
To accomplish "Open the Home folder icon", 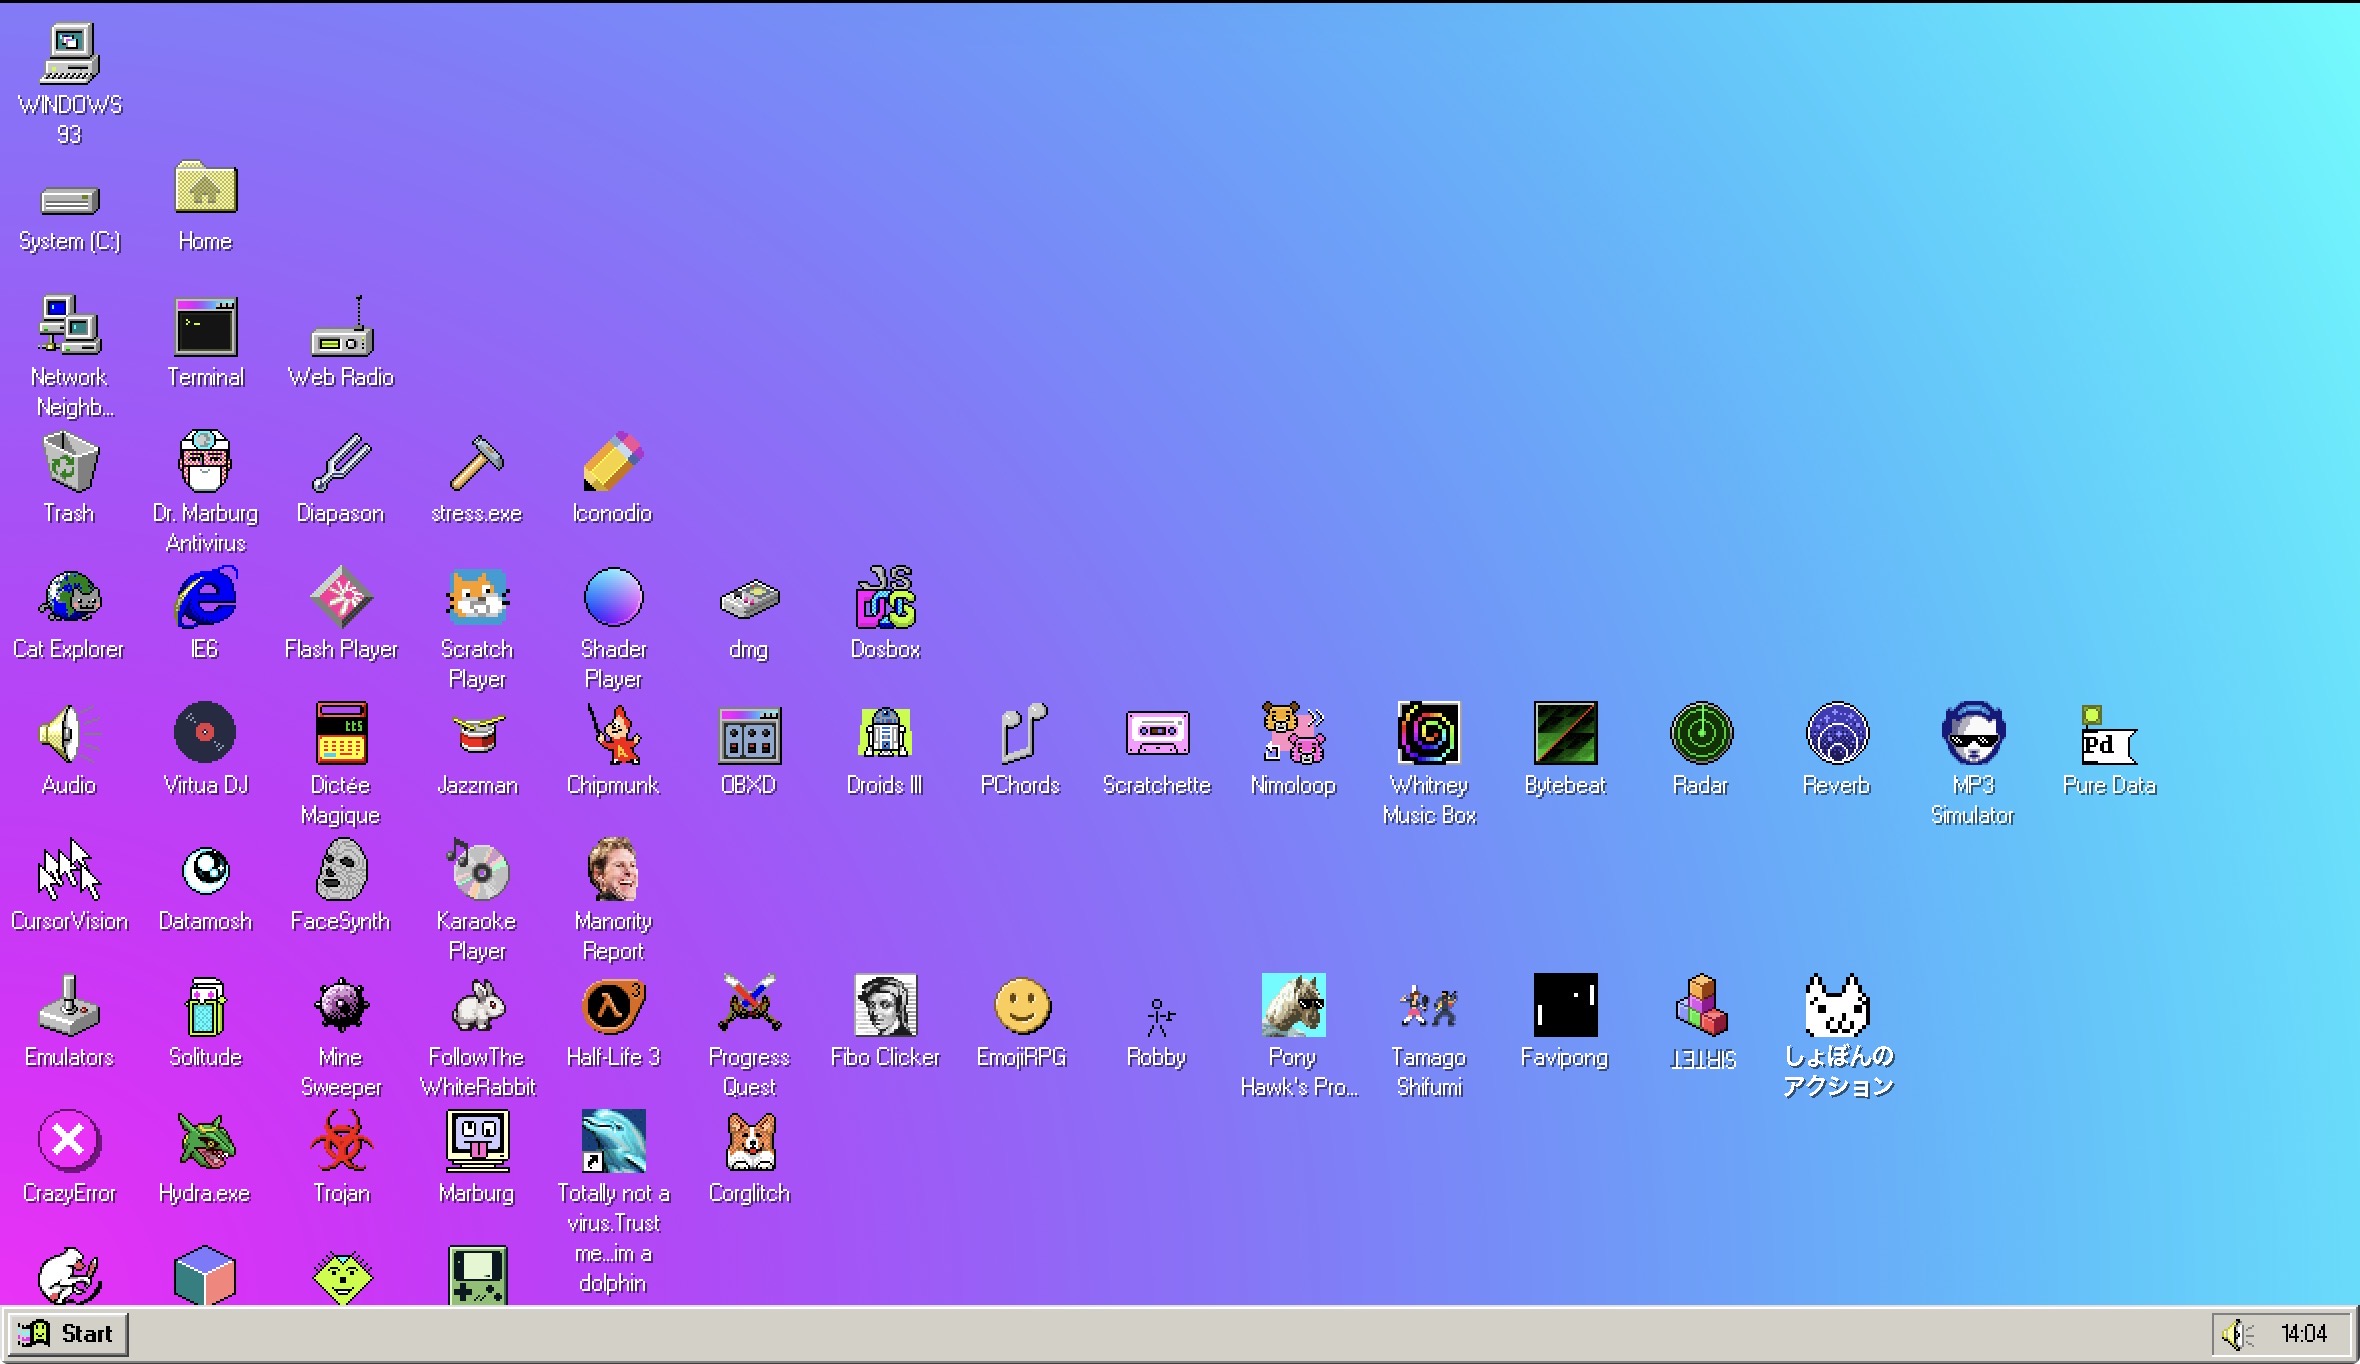I will click(x=205, y=188).
